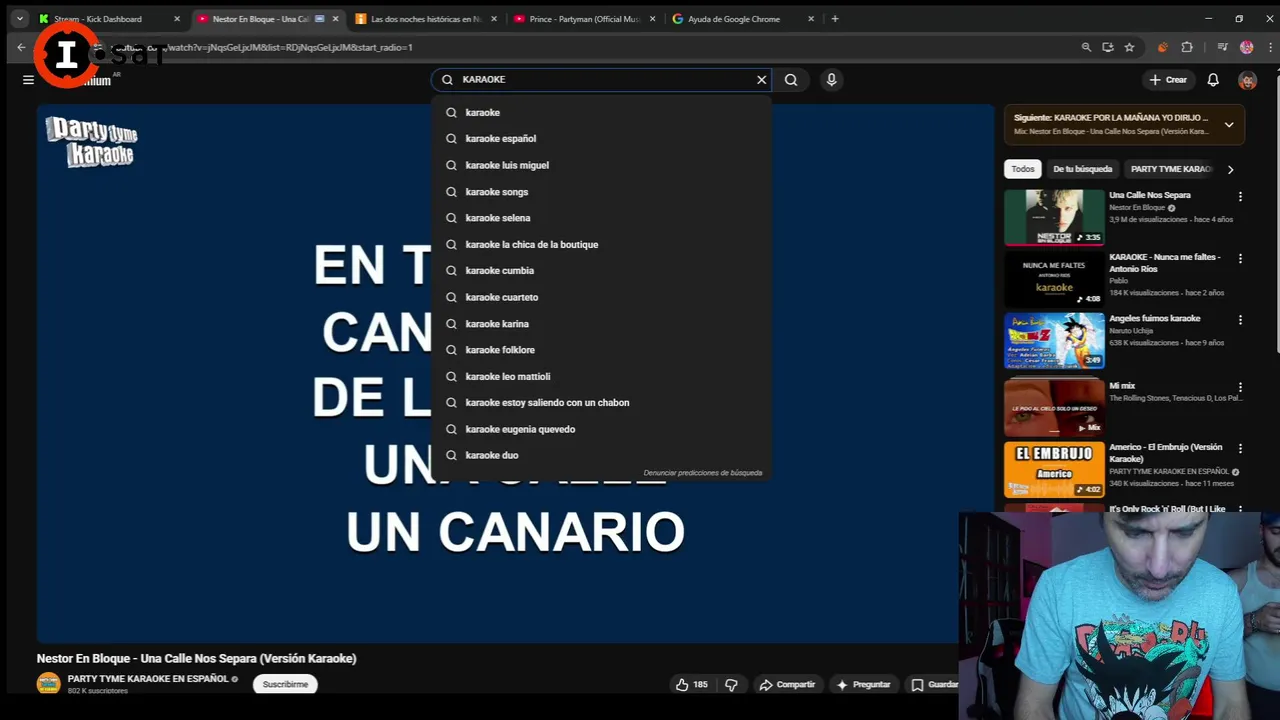The height and width of the screenshot is (720, 1280).
Task: Open YouTube notifications bell
Action: pos(1213,80)
